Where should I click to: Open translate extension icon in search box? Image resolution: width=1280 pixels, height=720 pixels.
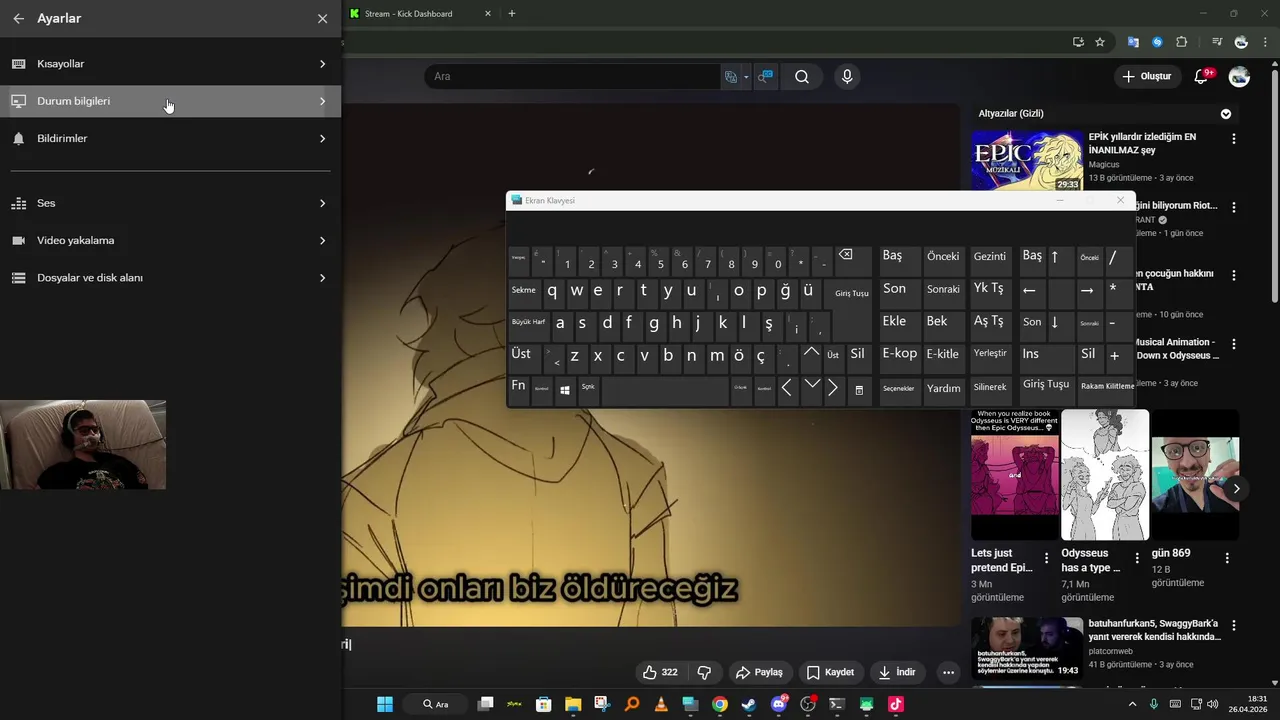click(731, 77)
